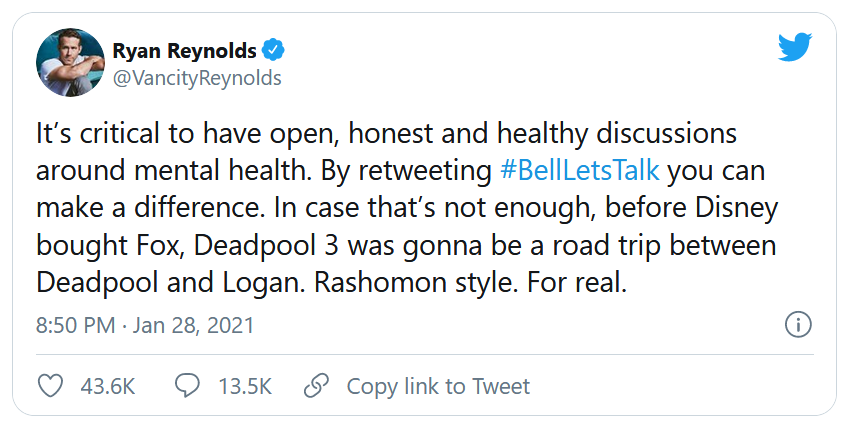Open the tweet info circle icon
Viewport: 849px width, 430px height.
(797, 325)
